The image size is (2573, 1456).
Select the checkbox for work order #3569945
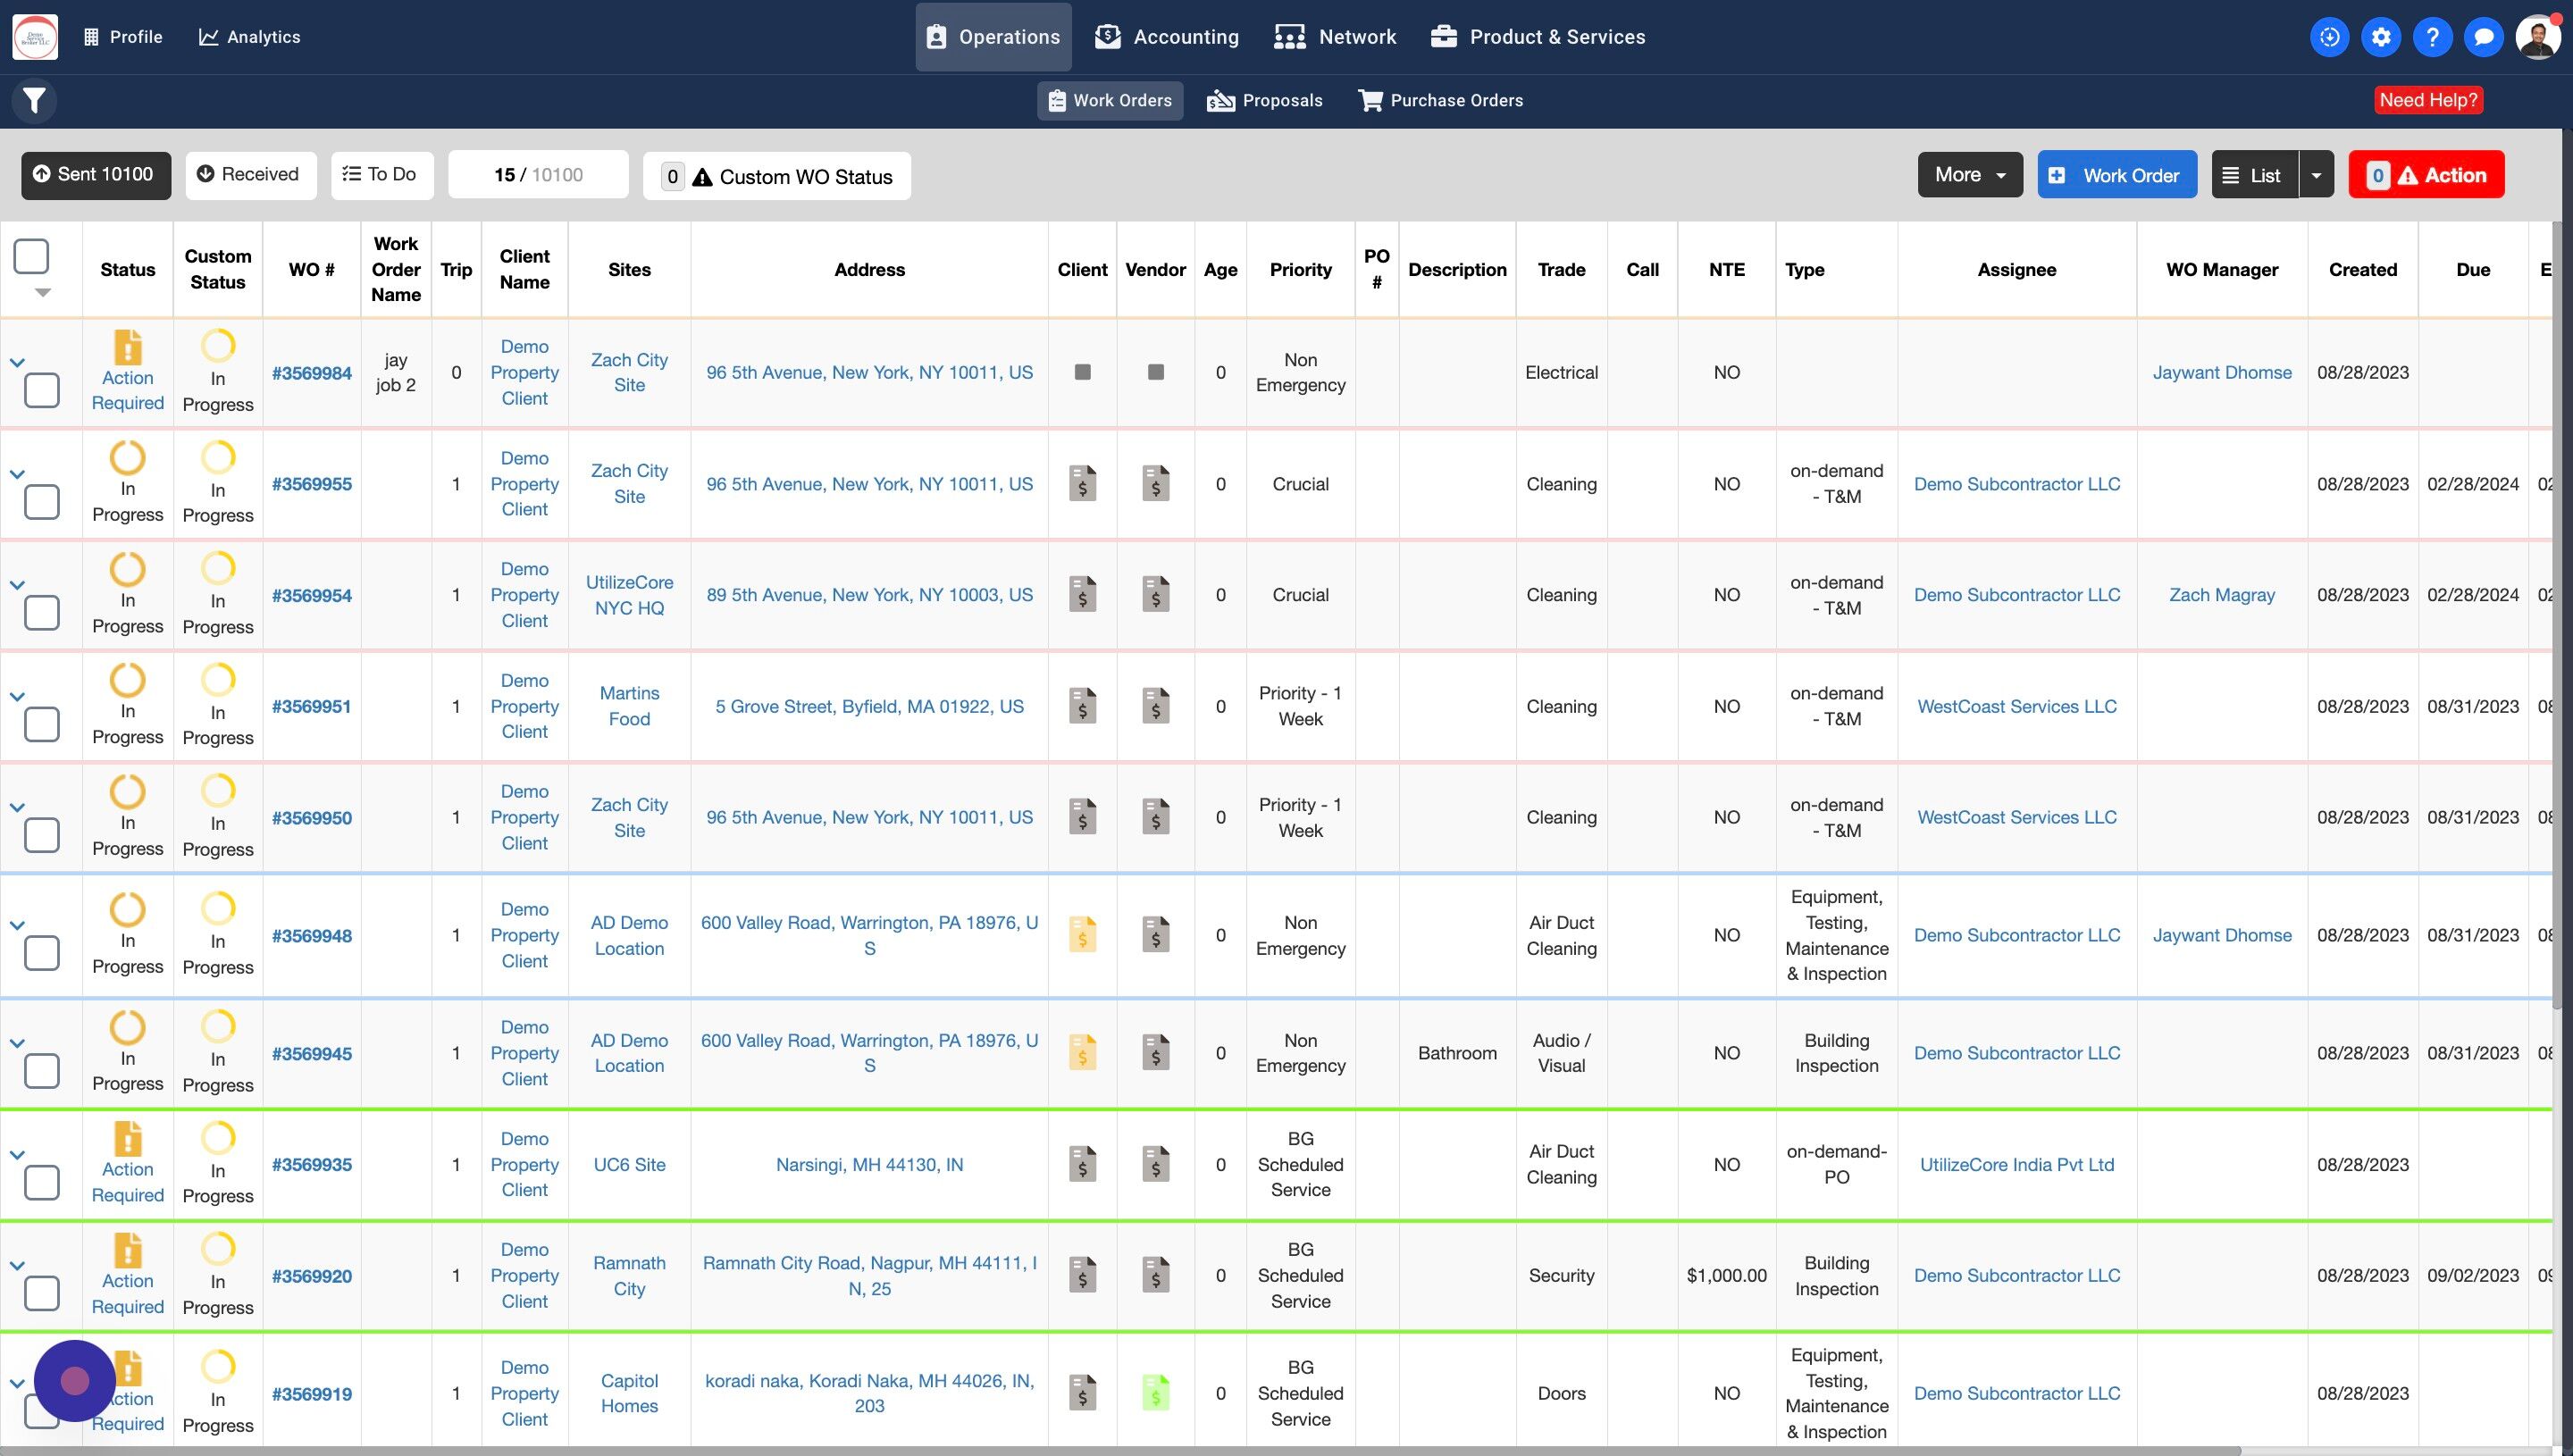click(41, 1070)
